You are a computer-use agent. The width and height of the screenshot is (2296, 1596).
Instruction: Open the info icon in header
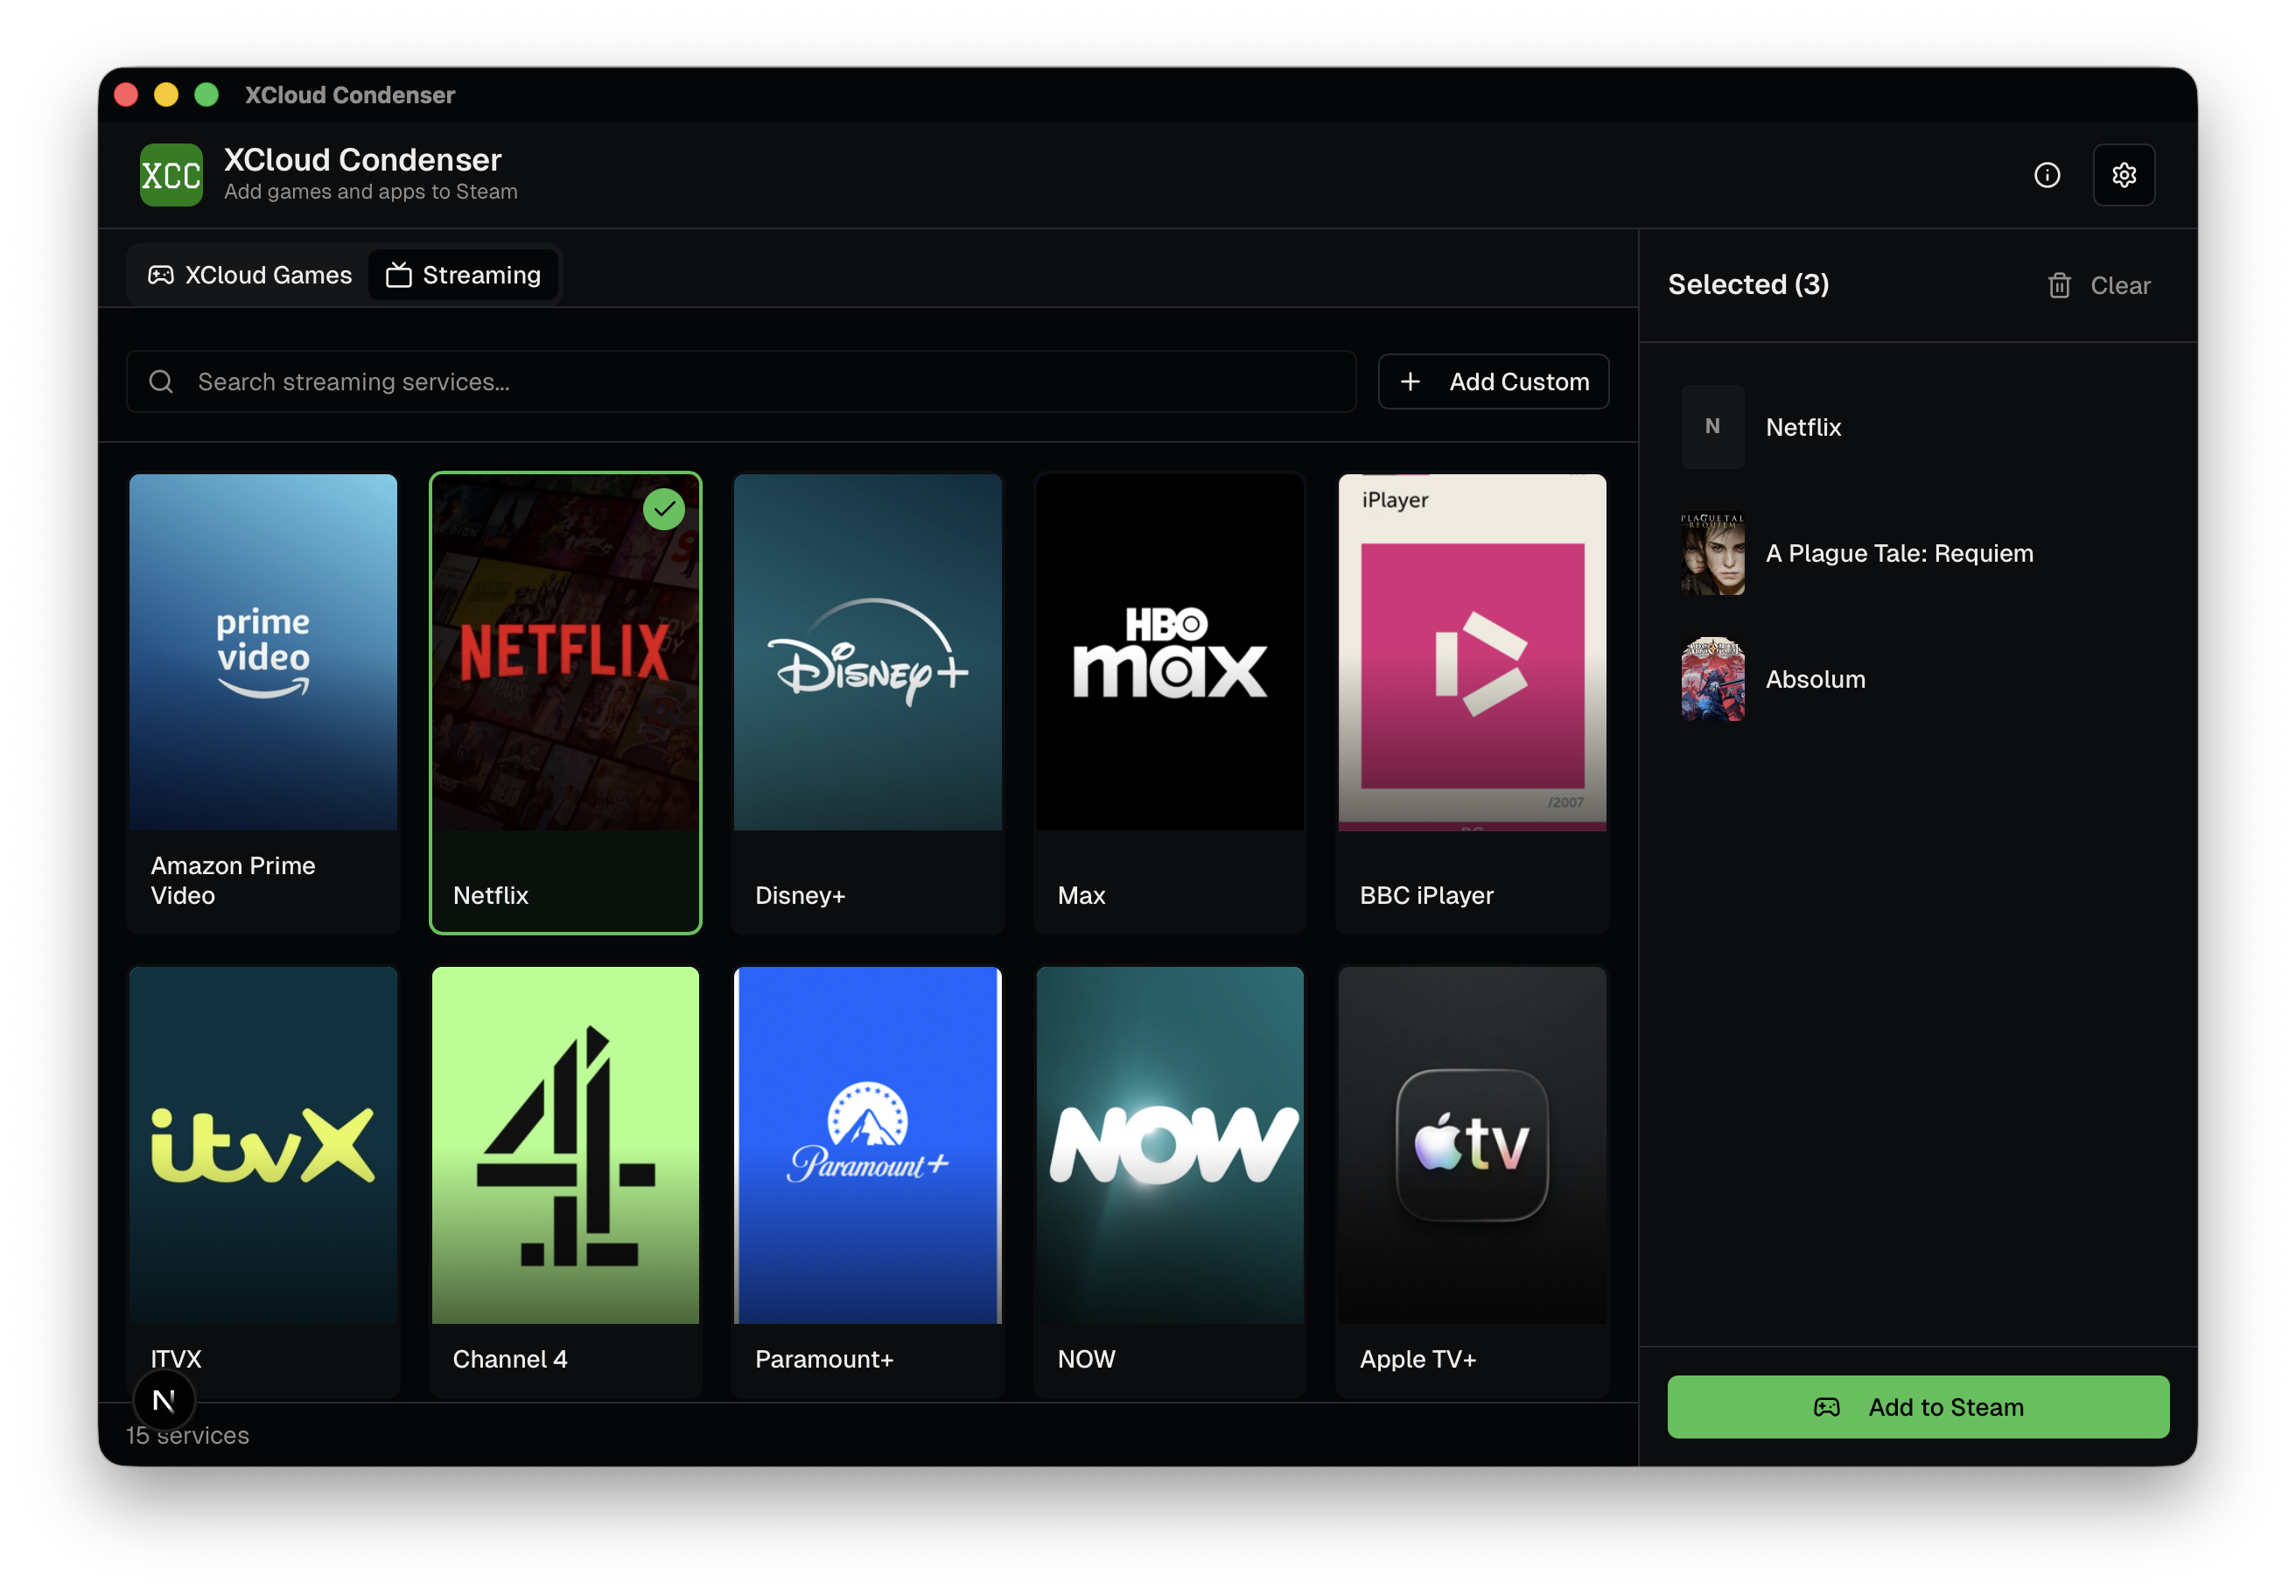(x=2046, y=175)
